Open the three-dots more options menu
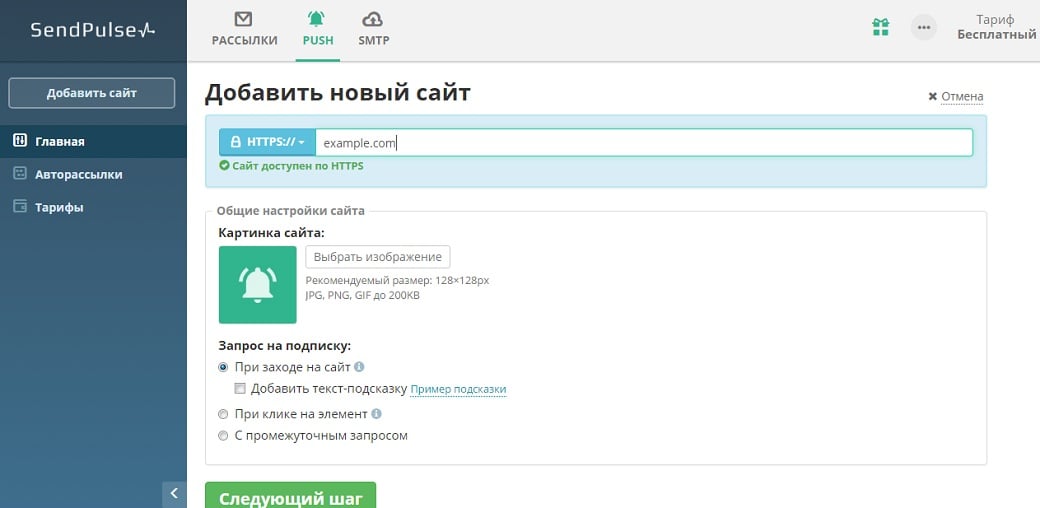The image size is (1040, 508). click(924, 28)
